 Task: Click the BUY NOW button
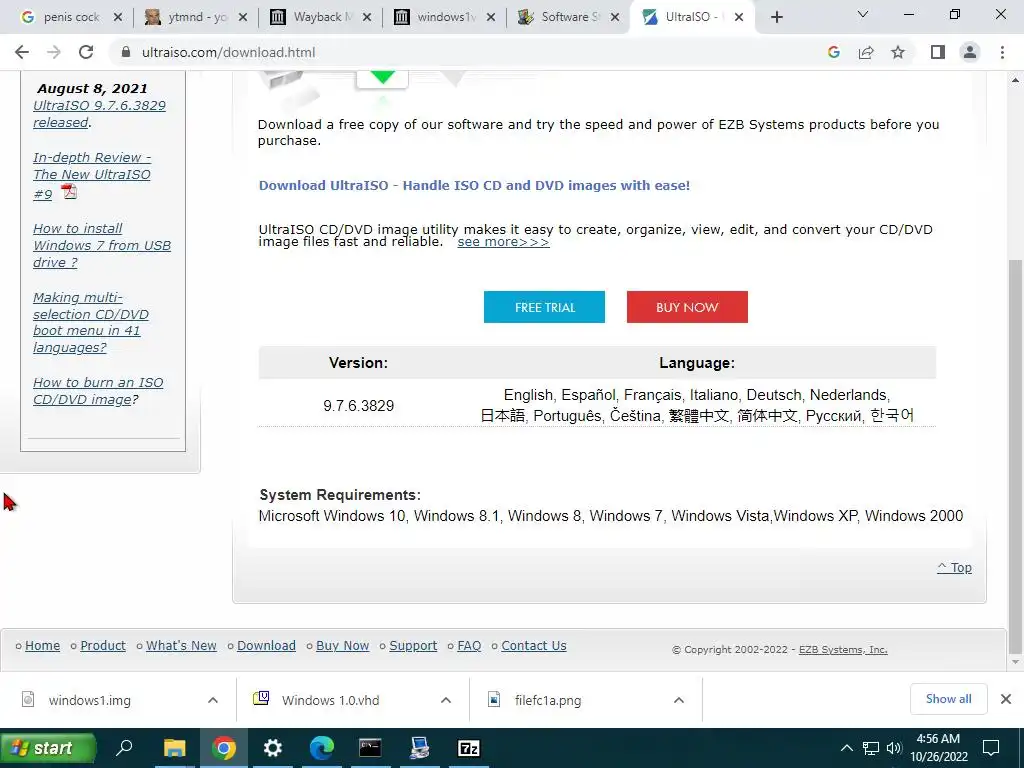[687, 307]
